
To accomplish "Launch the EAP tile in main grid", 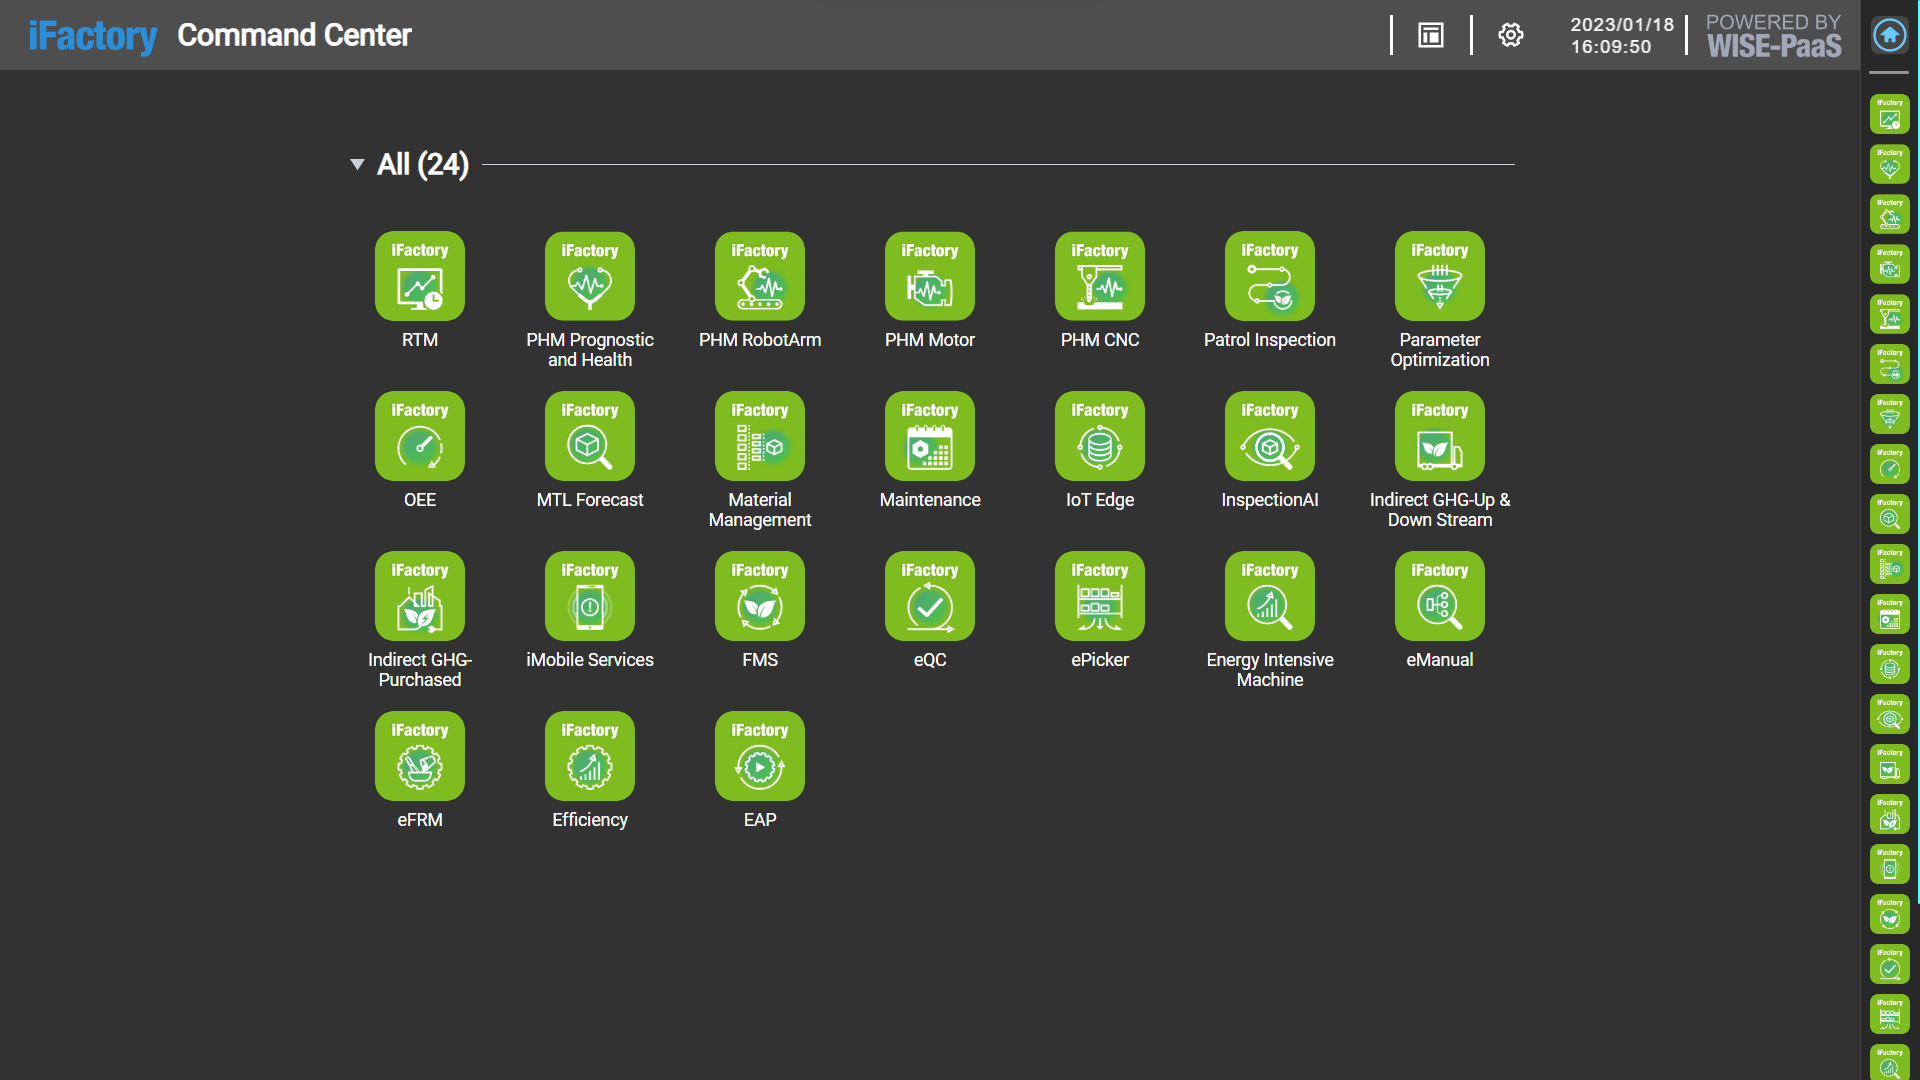I will (760, 756).
